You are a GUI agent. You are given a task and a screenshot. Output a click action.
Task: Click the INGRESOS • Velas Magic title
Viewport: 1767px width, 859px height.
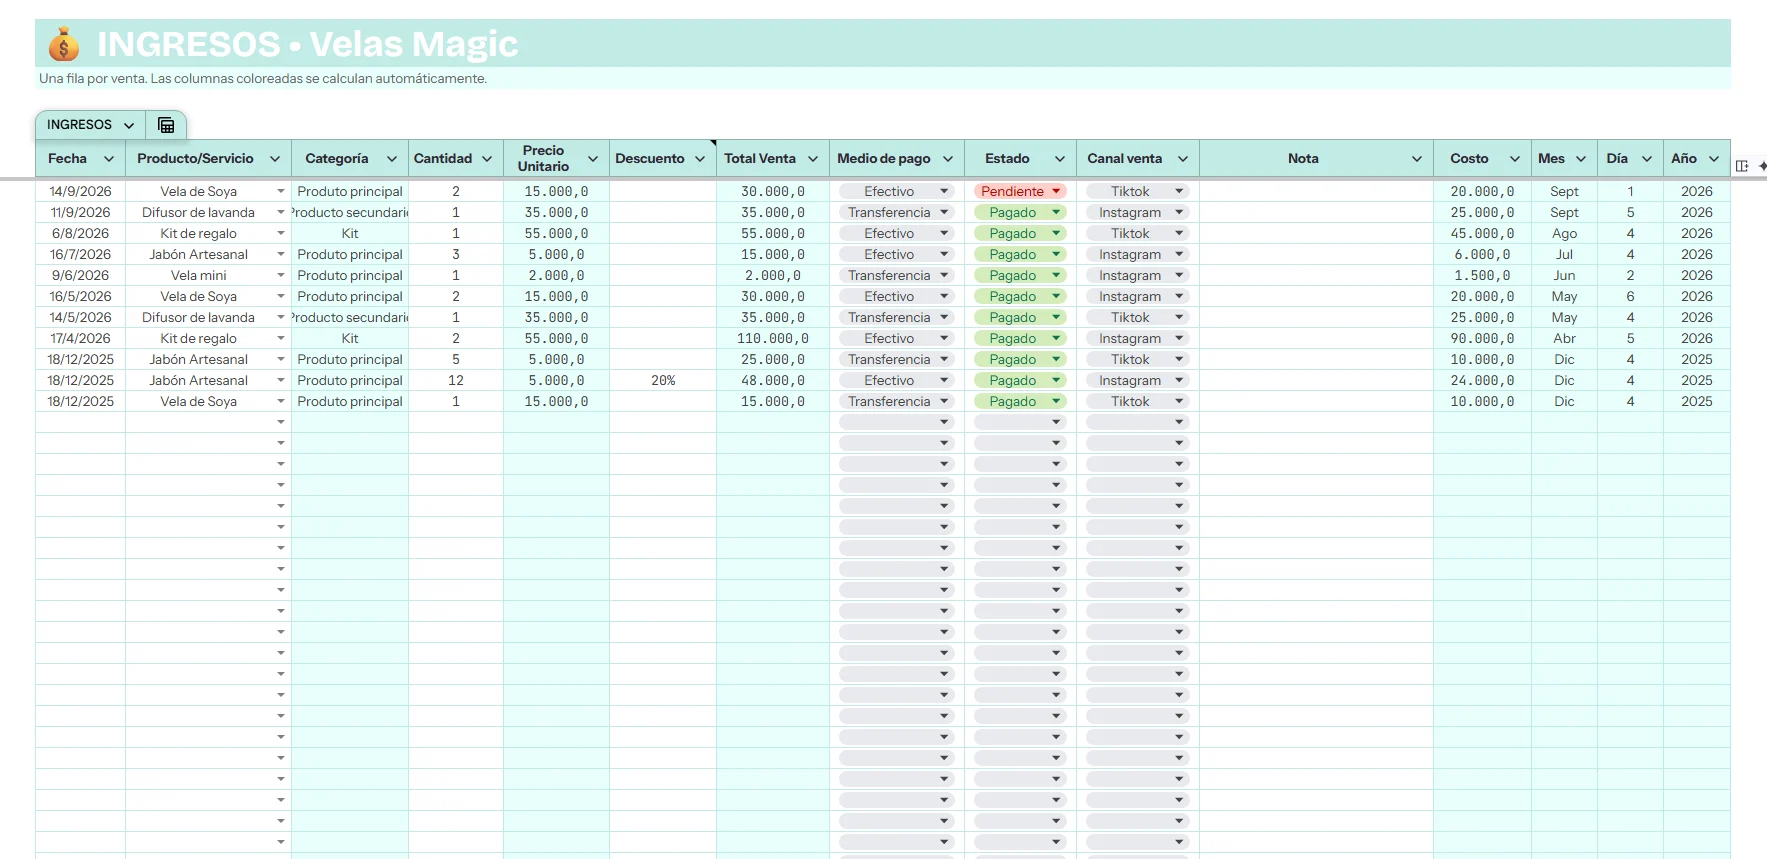coord(307,44)
